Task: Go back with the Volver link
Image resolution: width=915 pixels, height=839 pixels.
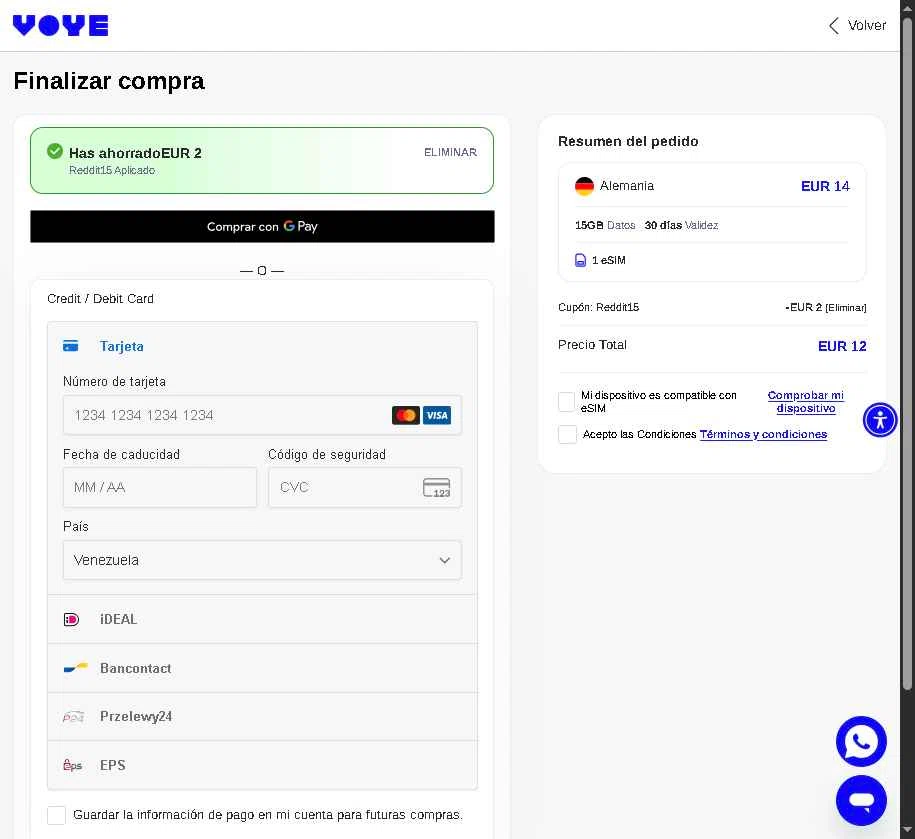Action: 857,25
